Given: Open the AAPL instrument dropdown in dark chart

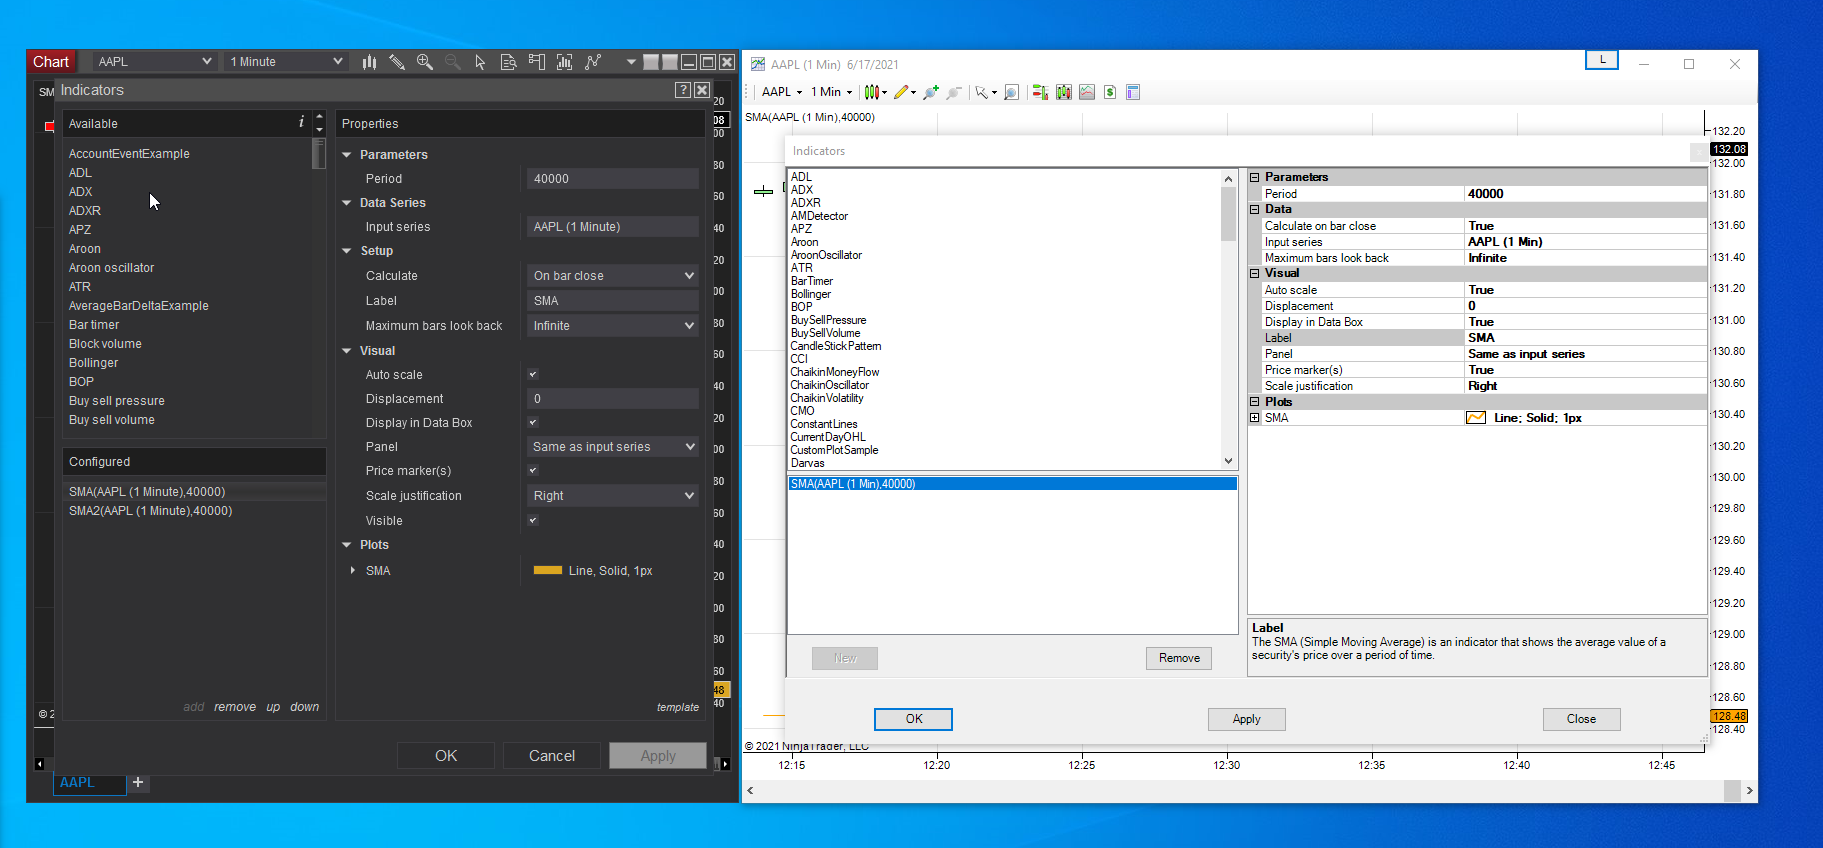Looking at the screenshot, I should pos(155,62).
